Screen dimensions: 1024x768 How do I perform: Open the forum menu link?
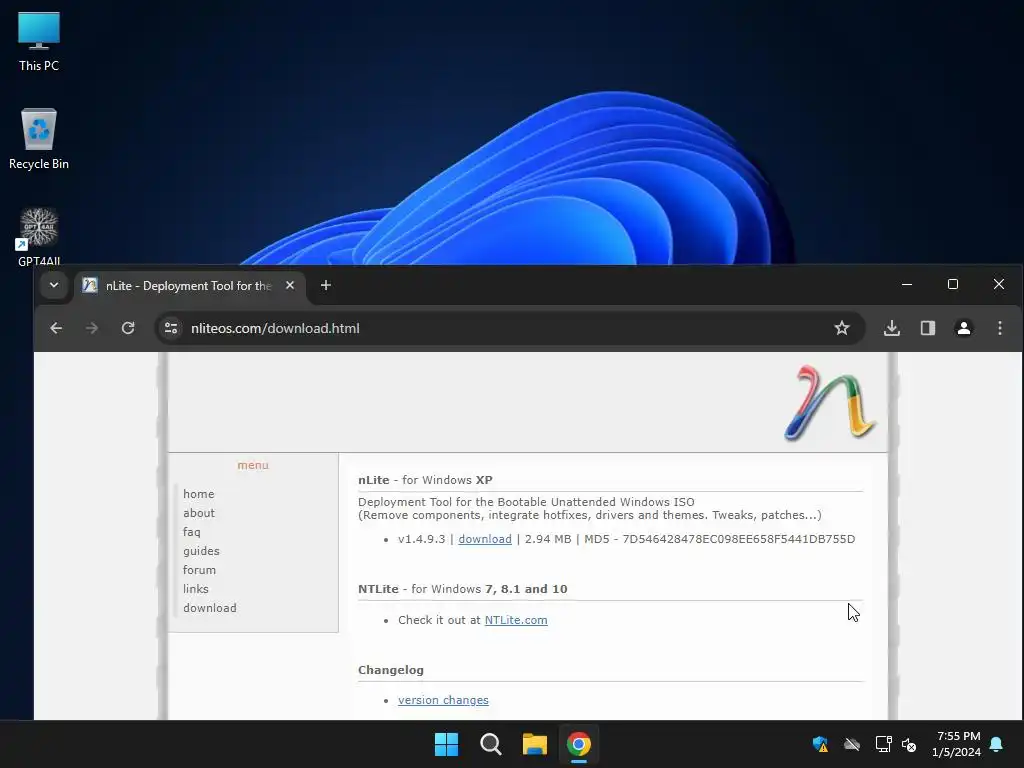coord(199,569)
